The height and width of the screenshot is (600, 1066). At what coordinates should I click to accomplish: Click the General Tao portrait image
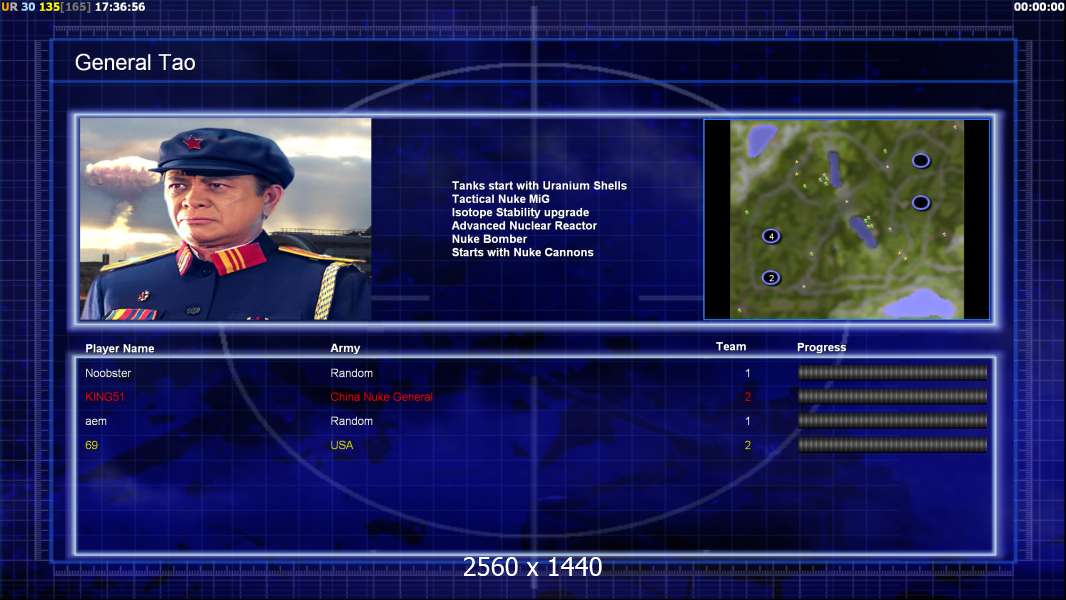tap(225, 219)
